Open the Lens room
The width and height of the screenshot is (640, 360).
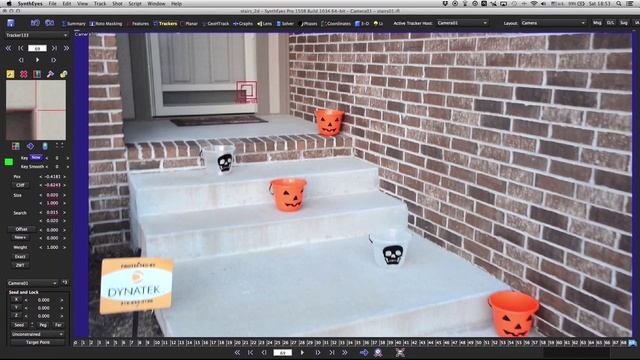[264, 24]
